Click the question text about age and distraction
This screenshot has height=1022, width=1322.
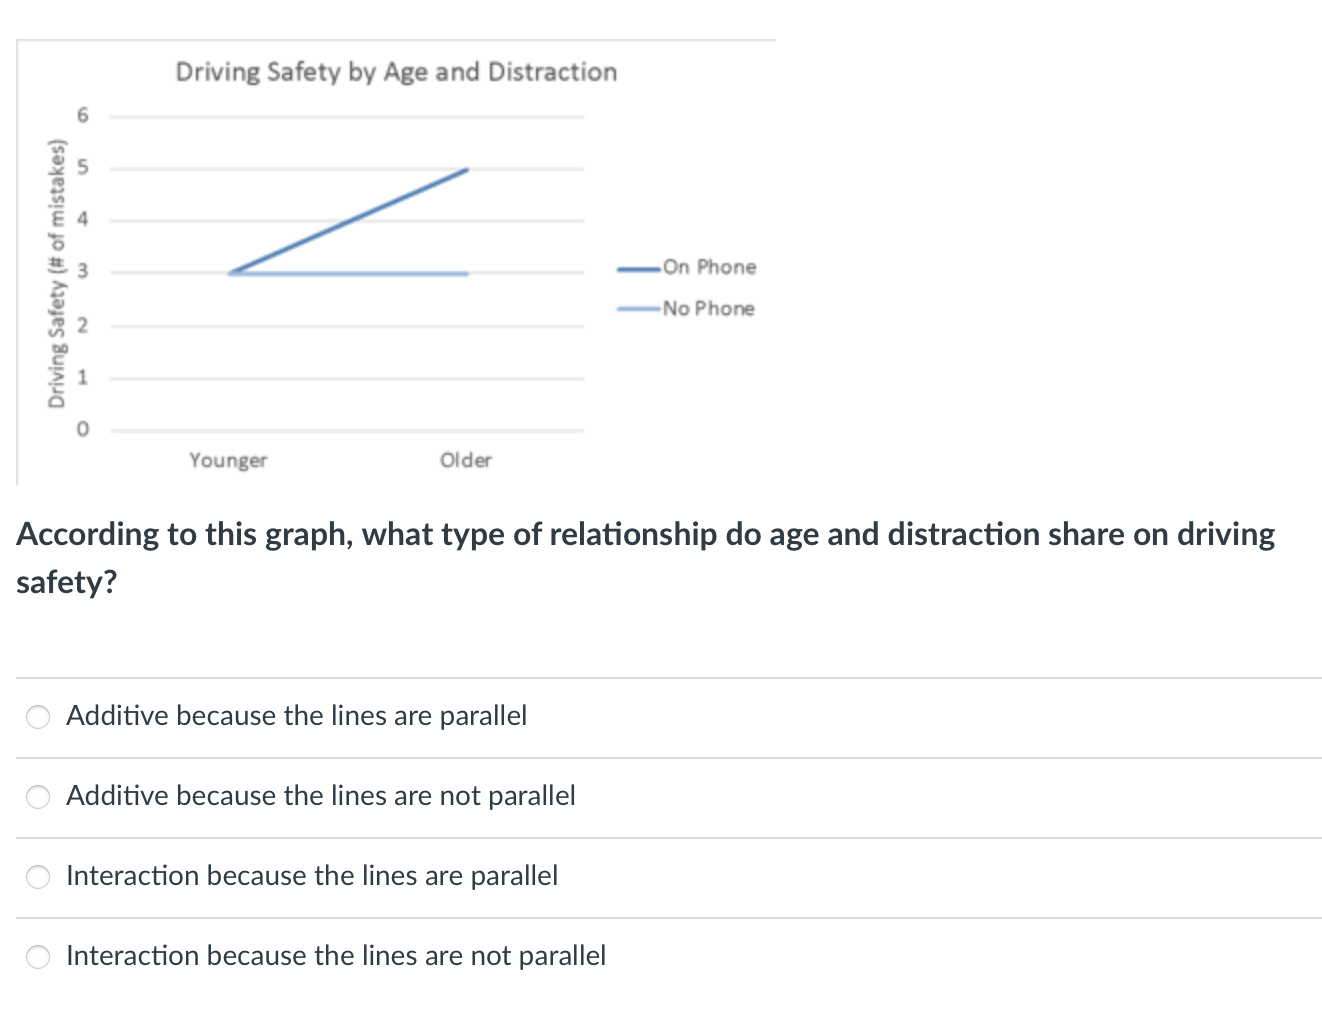click(645, 557)
